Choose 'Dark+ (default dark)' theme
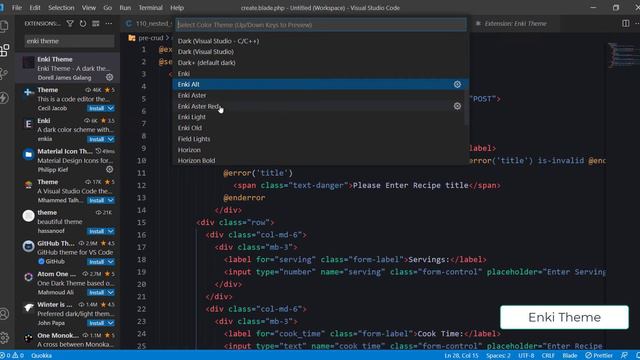 click(321, 62)
